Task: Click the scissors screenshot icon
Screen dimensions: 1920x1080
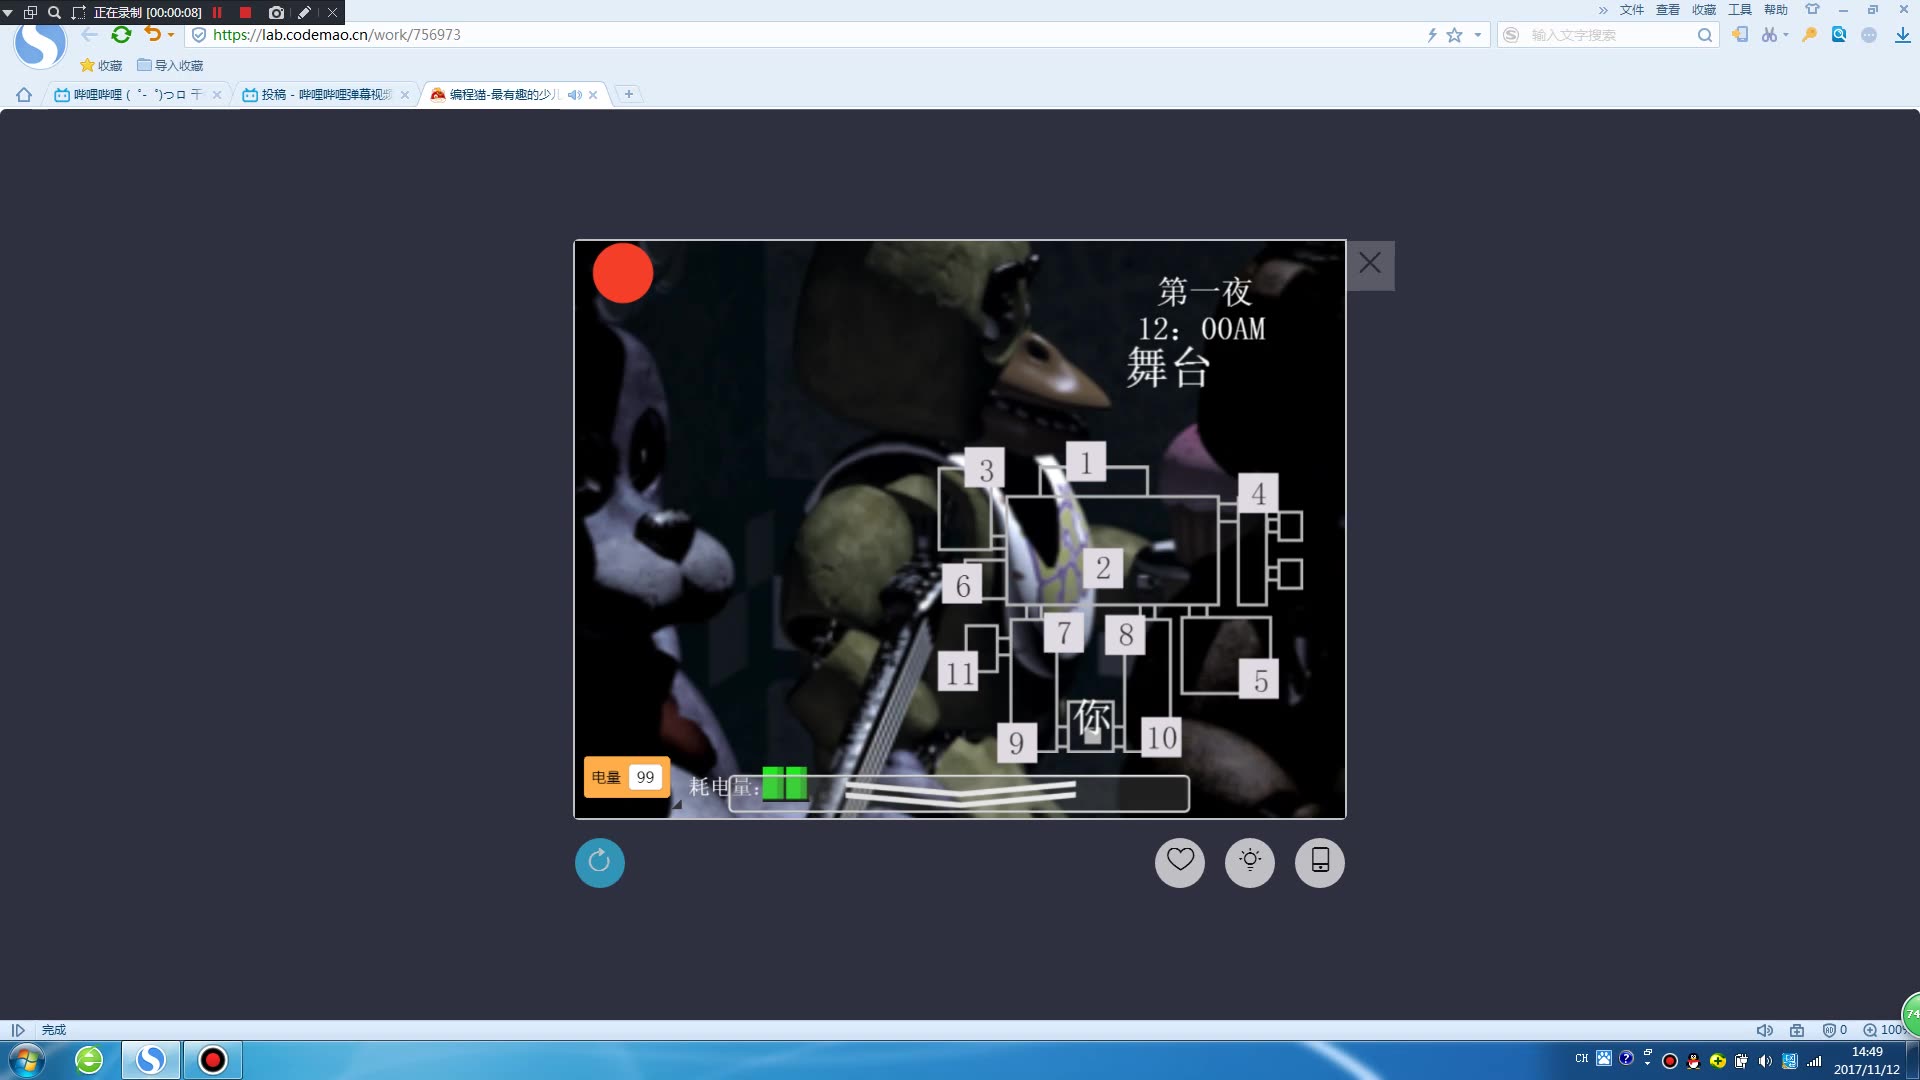Action: [x=1769, y=34]
